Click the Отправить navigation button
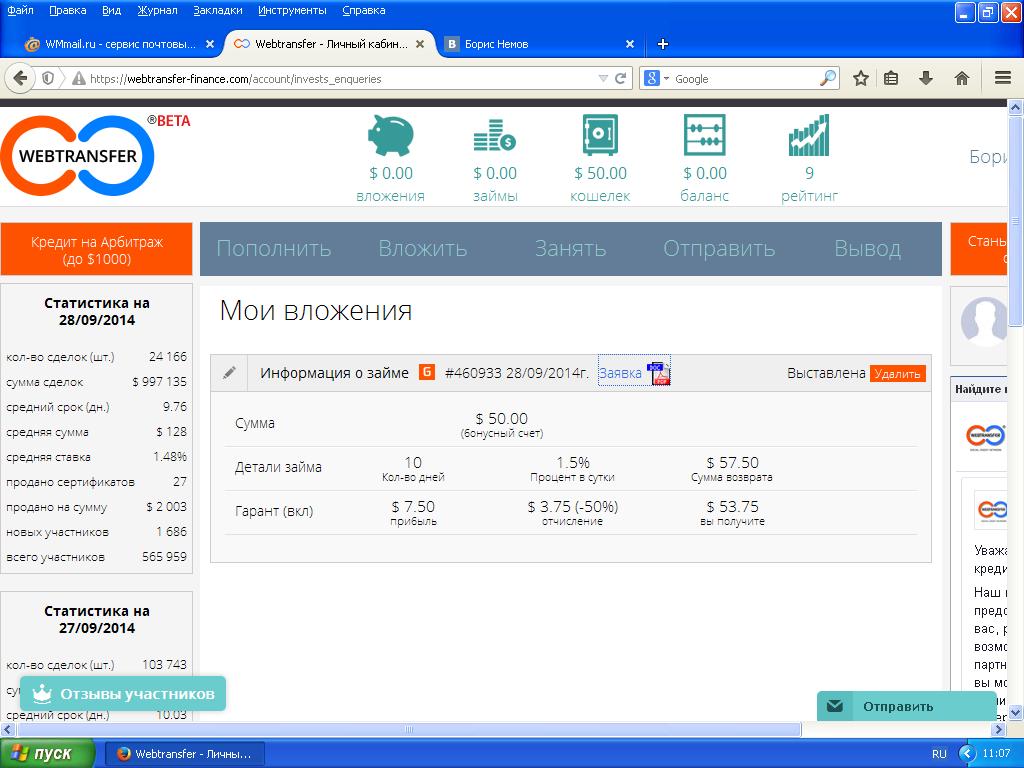The image size is (1024, 768). (719, 248)
